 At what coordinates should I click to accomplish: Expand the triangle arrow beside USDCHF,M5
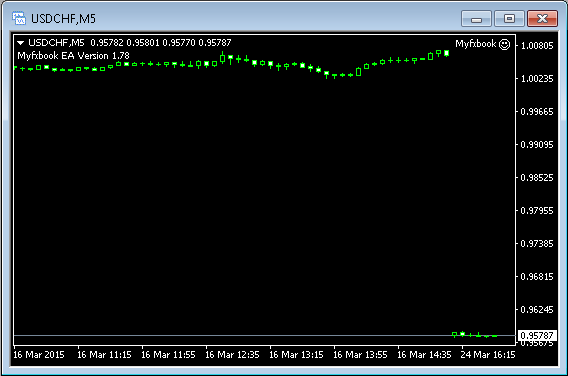(x=21, y=43)
